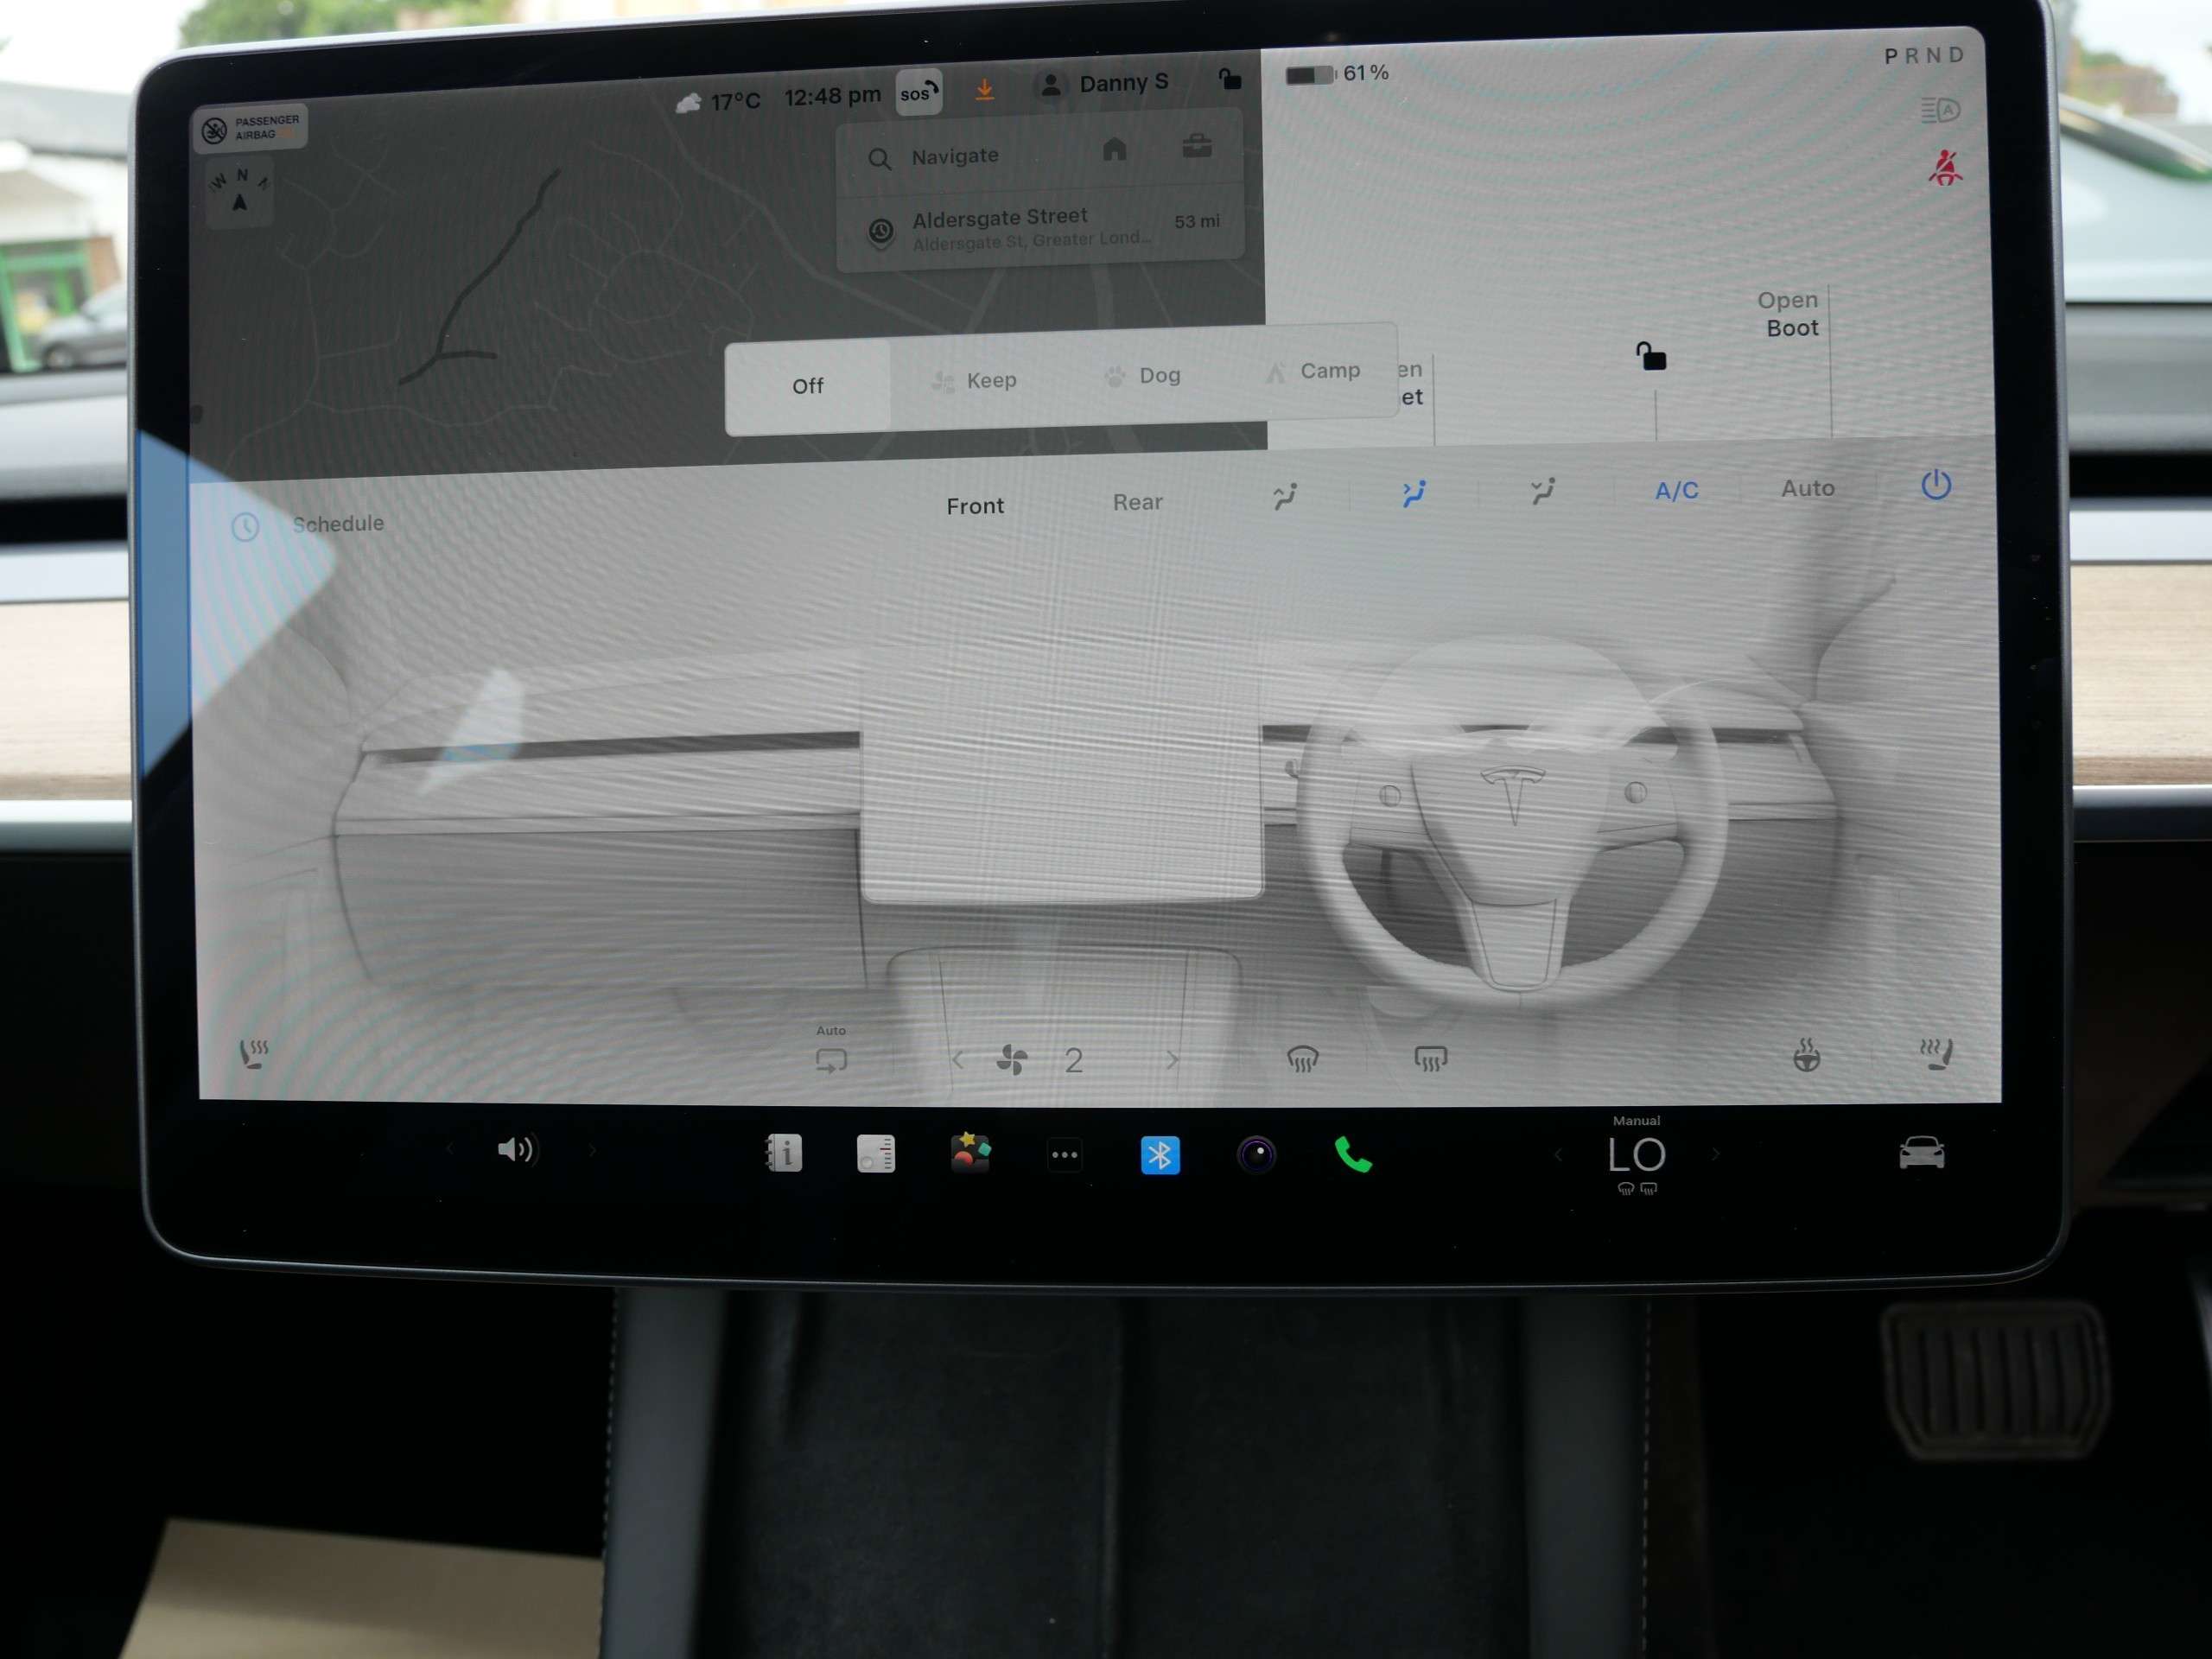The image size is (2212, 1659).
Task: Tap the compass north orientation icon
Action: [240, 193]
